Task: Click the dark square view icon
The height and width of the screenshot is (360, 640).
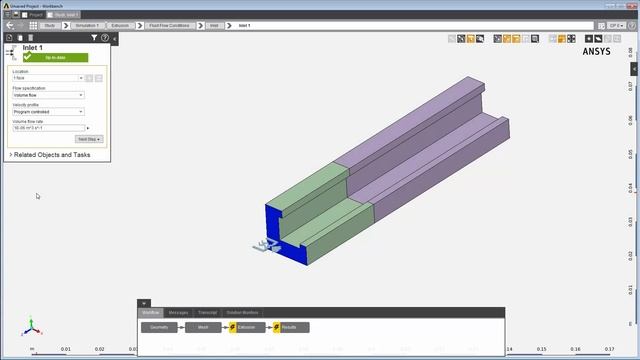Action: 589,39
